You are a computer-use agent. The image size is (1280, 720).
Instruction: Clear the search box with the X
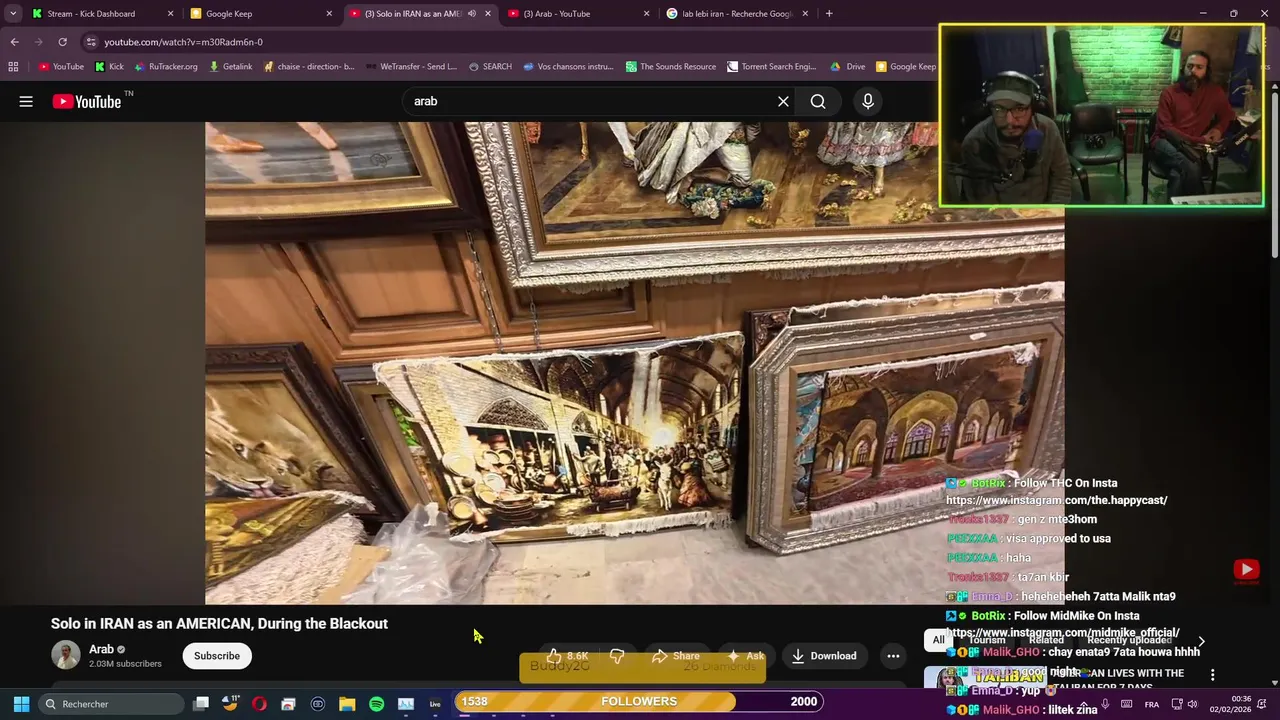coord(783,101)
